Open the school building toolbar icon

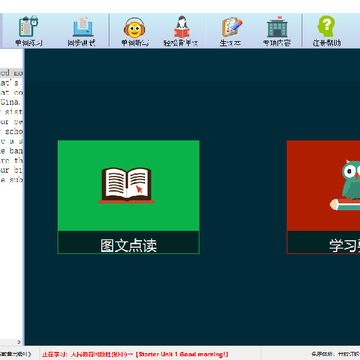point(277,31)
